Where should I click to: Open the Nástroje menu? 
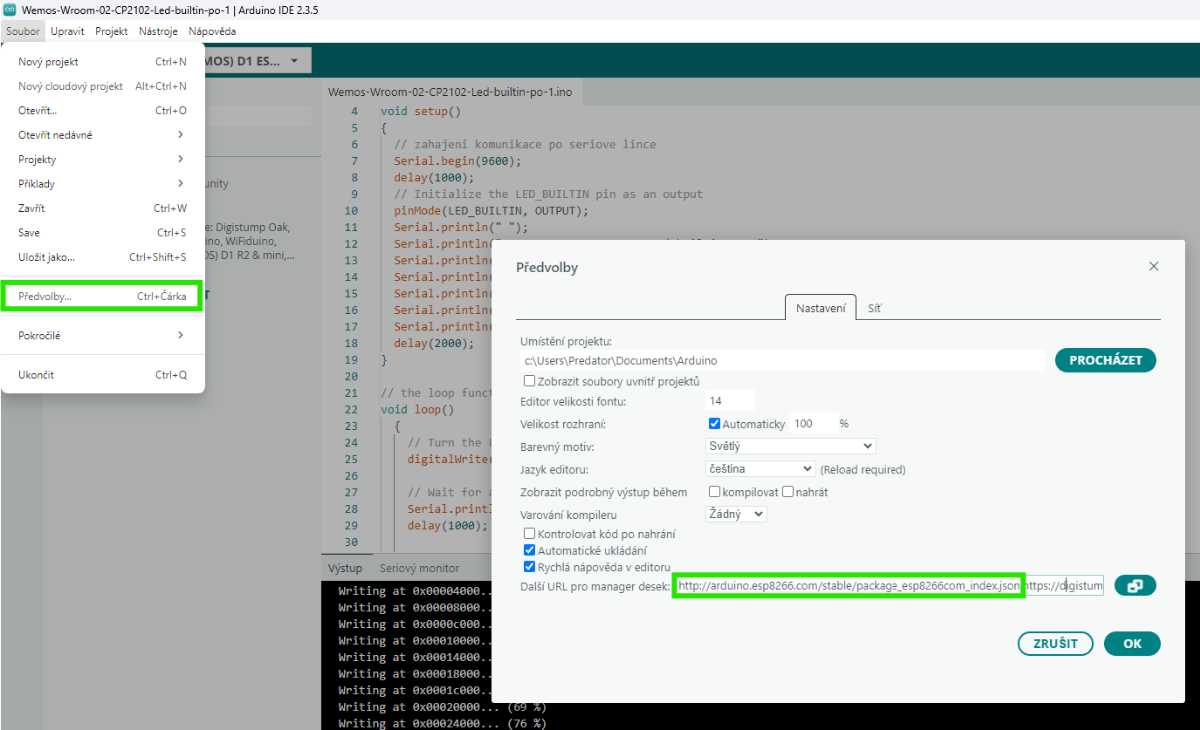click(x=158, y=31)
